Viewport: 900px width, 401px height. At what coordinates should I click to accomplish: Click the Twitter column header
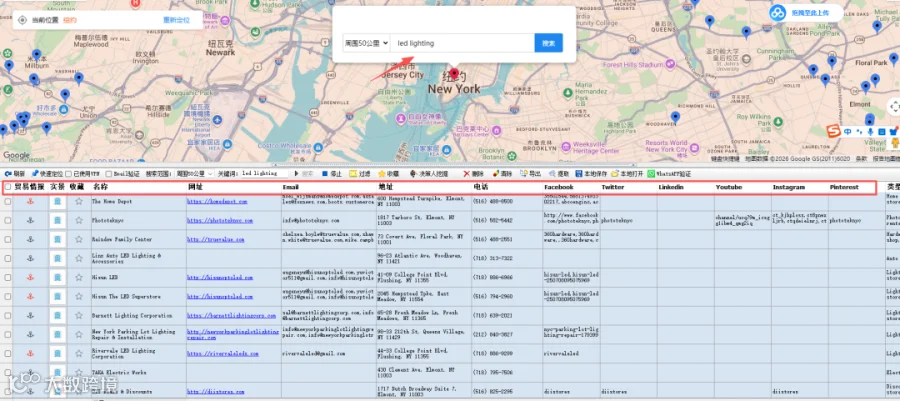coord(612,187)
